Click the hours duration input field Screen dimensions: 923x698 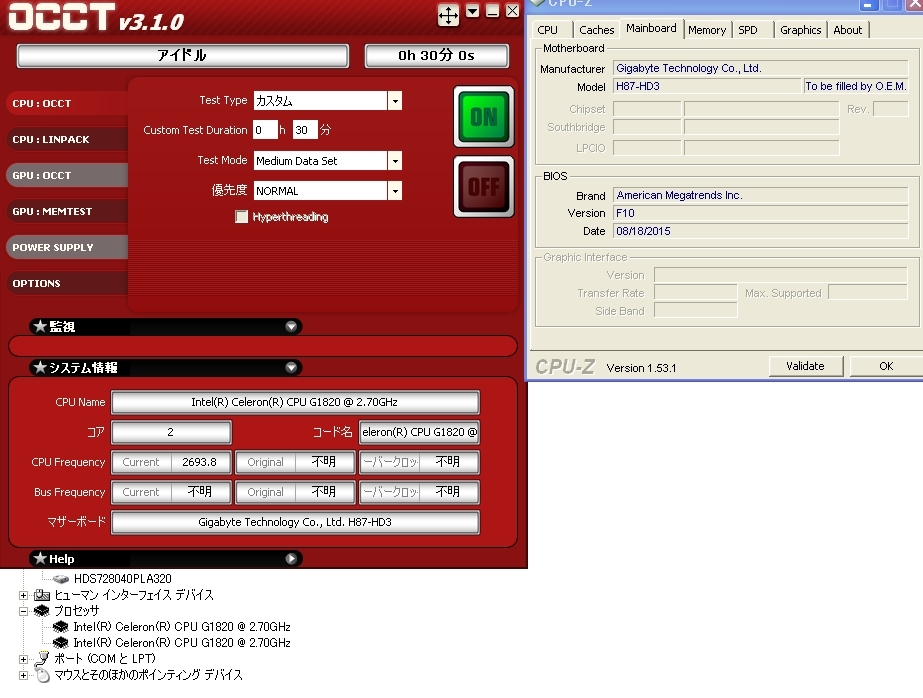tap(265, 130)
